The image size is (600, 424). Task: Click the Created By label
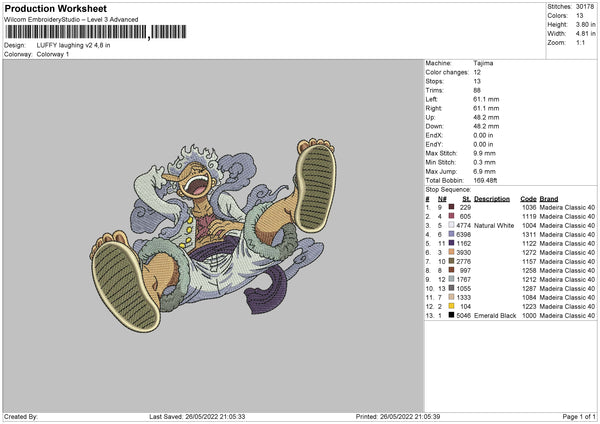coord(21,417)
